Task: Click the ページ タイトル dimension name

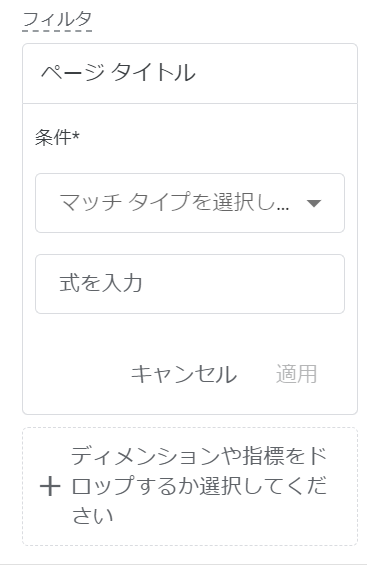Action: [x=118, y=72]
